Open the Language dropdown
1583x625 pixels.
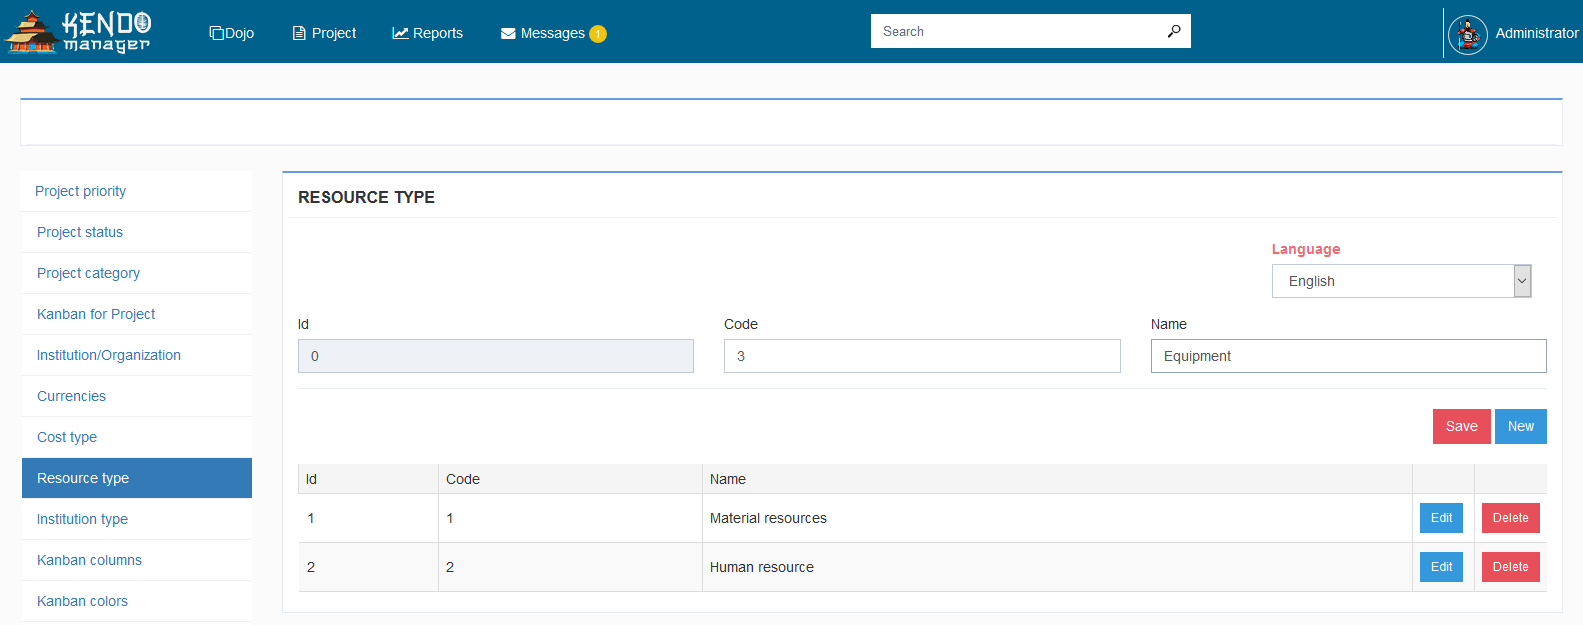(x=1401, y=281)
